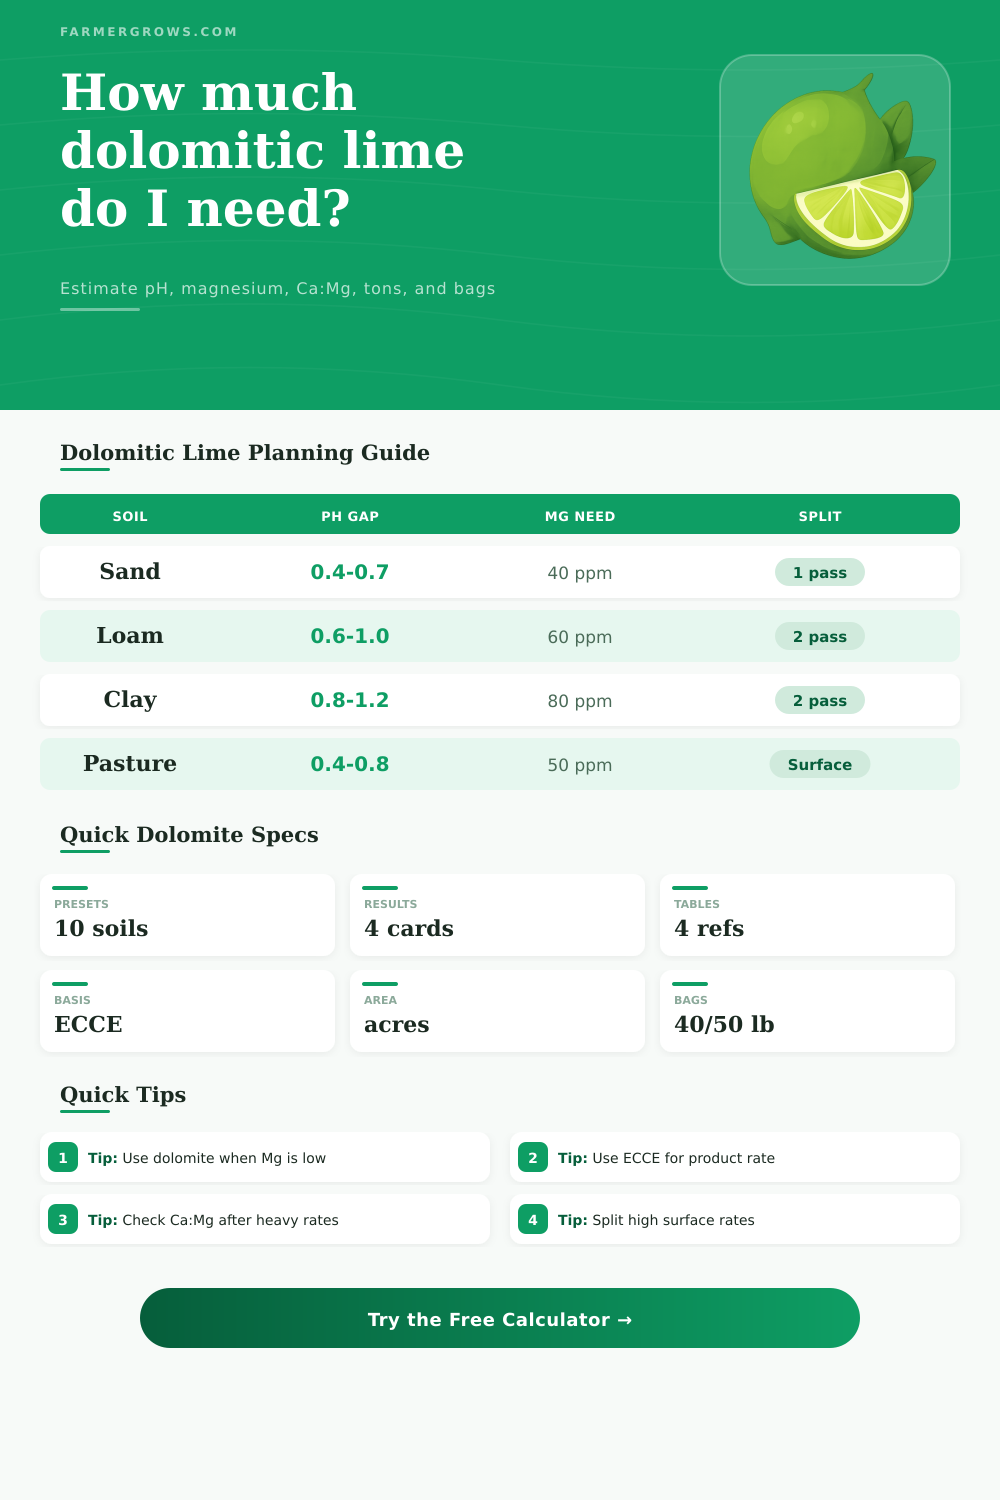Click the pH gap value '0.8-1.2'
This screenshot has height=1500, width=1000.
(350, 700)
